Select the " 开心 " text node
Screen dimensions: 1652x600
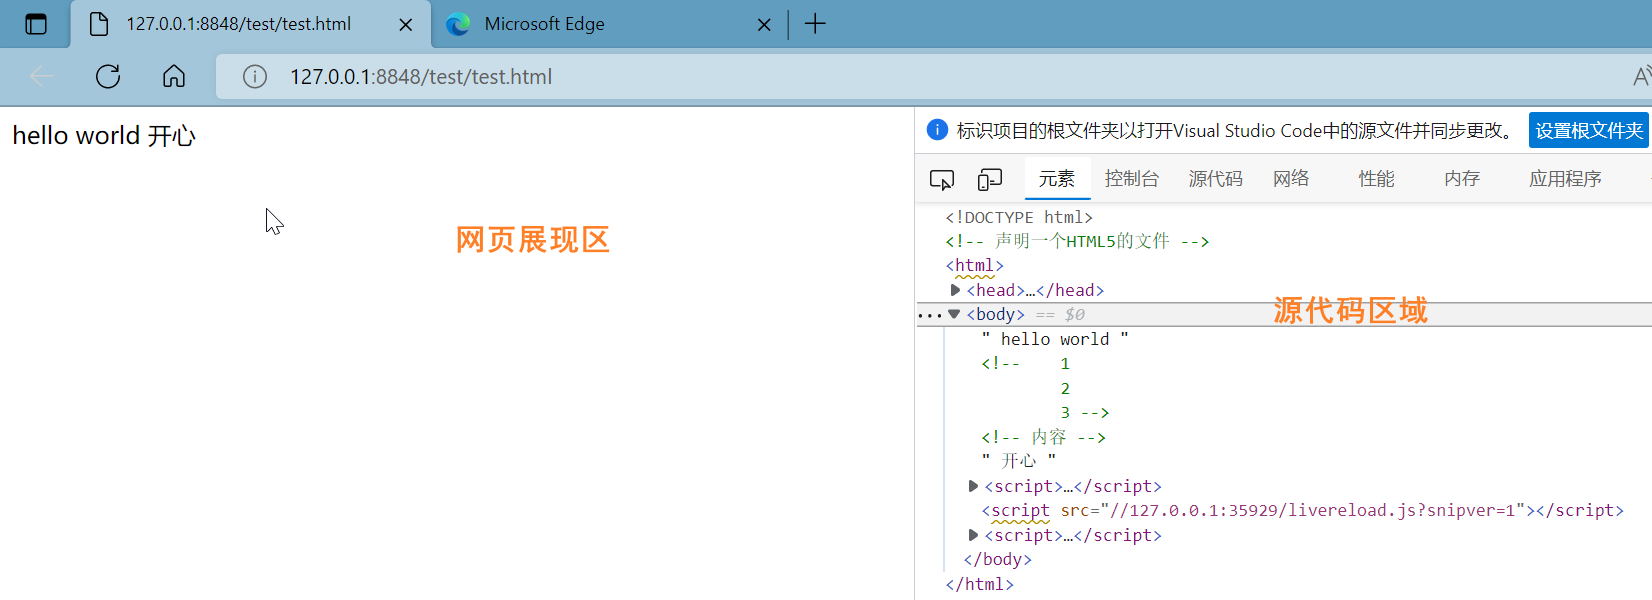point(1018,461)
